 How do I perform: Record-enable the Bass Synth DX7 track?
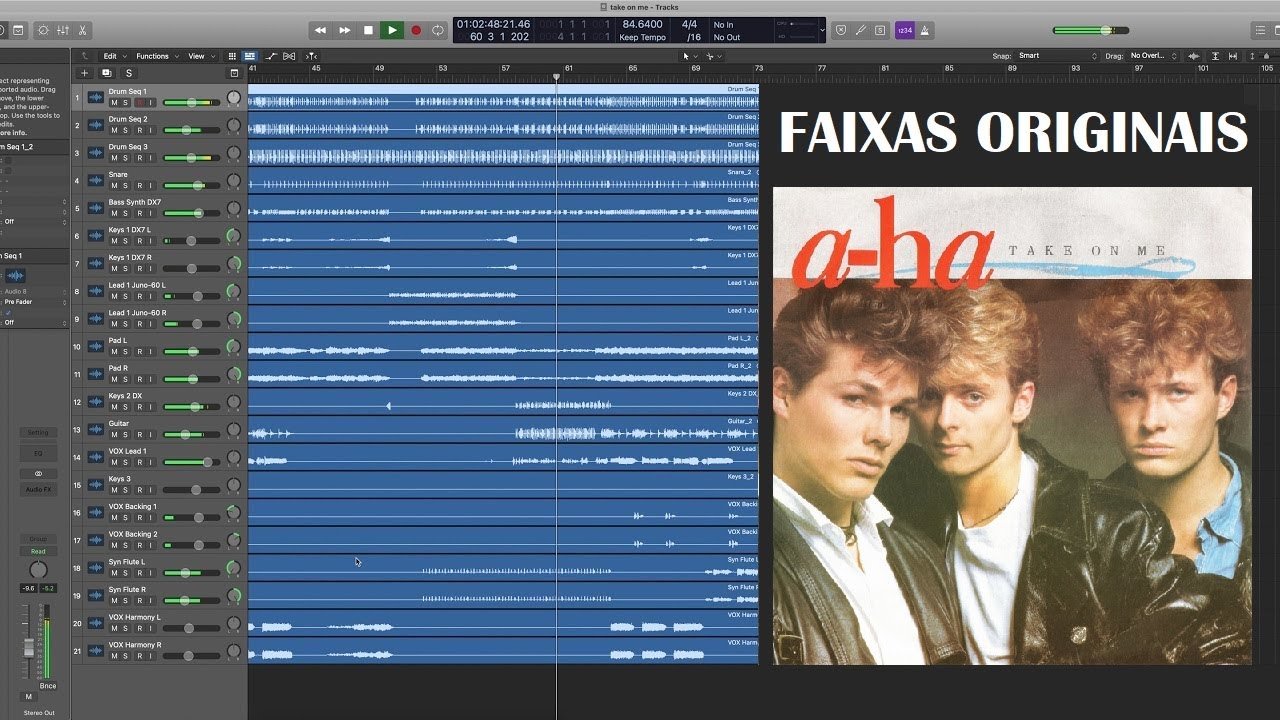(139, 213)
